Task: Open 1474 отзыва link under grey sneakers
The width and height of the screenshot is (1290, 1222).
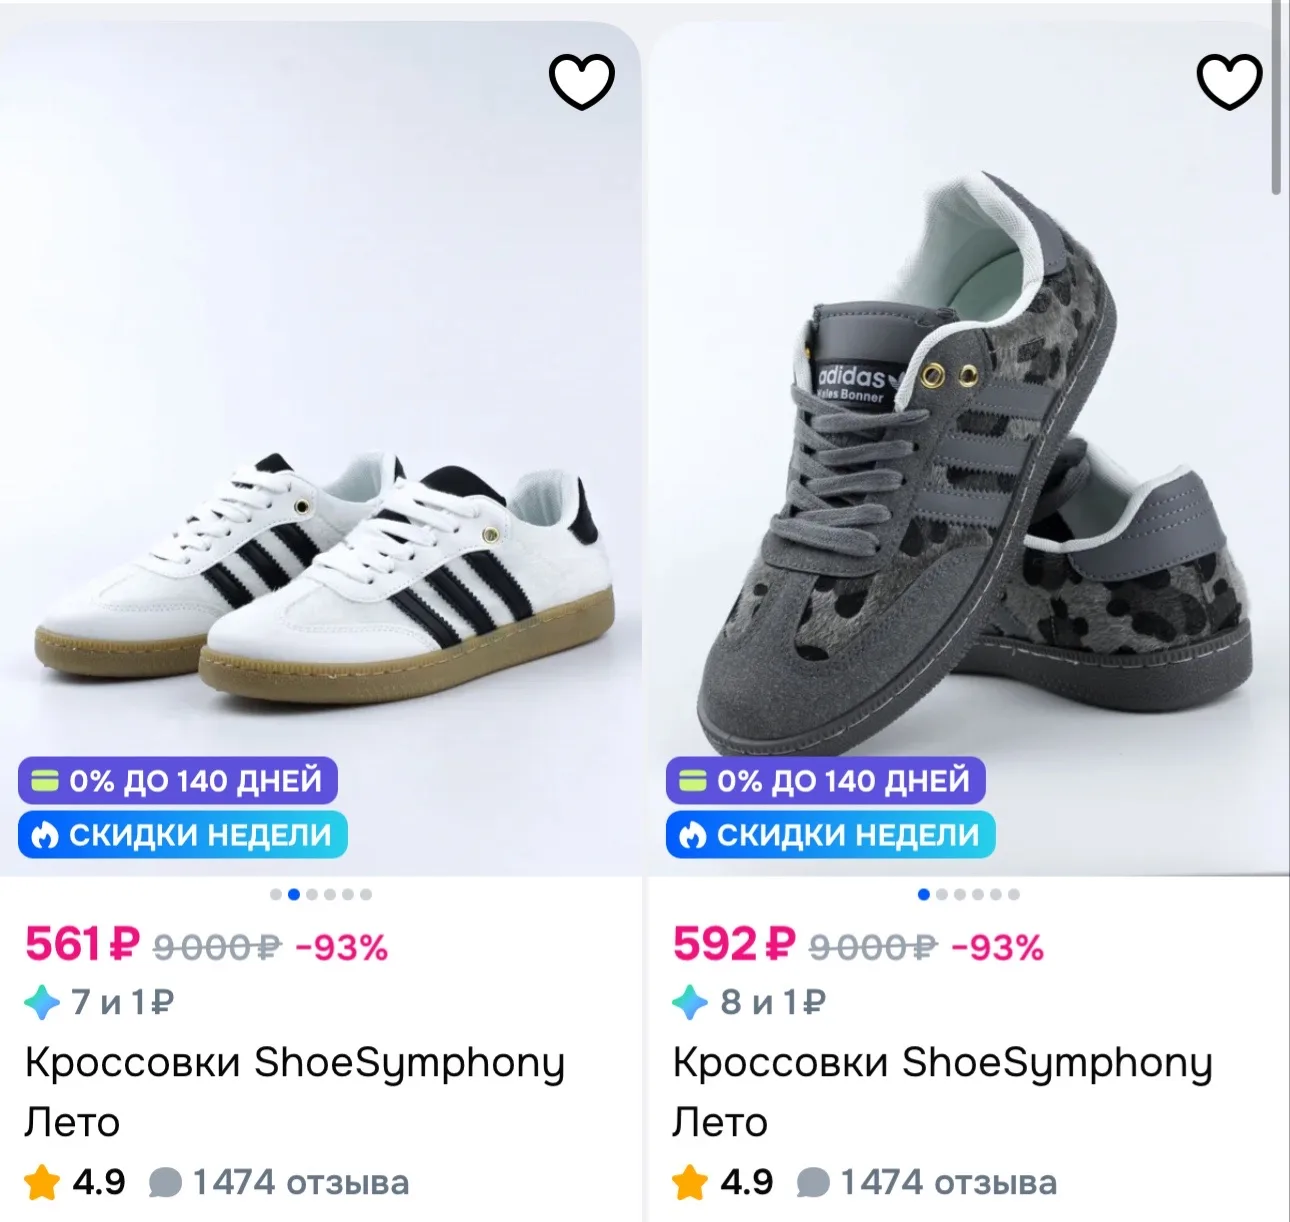Action: tap(948, 1182)
